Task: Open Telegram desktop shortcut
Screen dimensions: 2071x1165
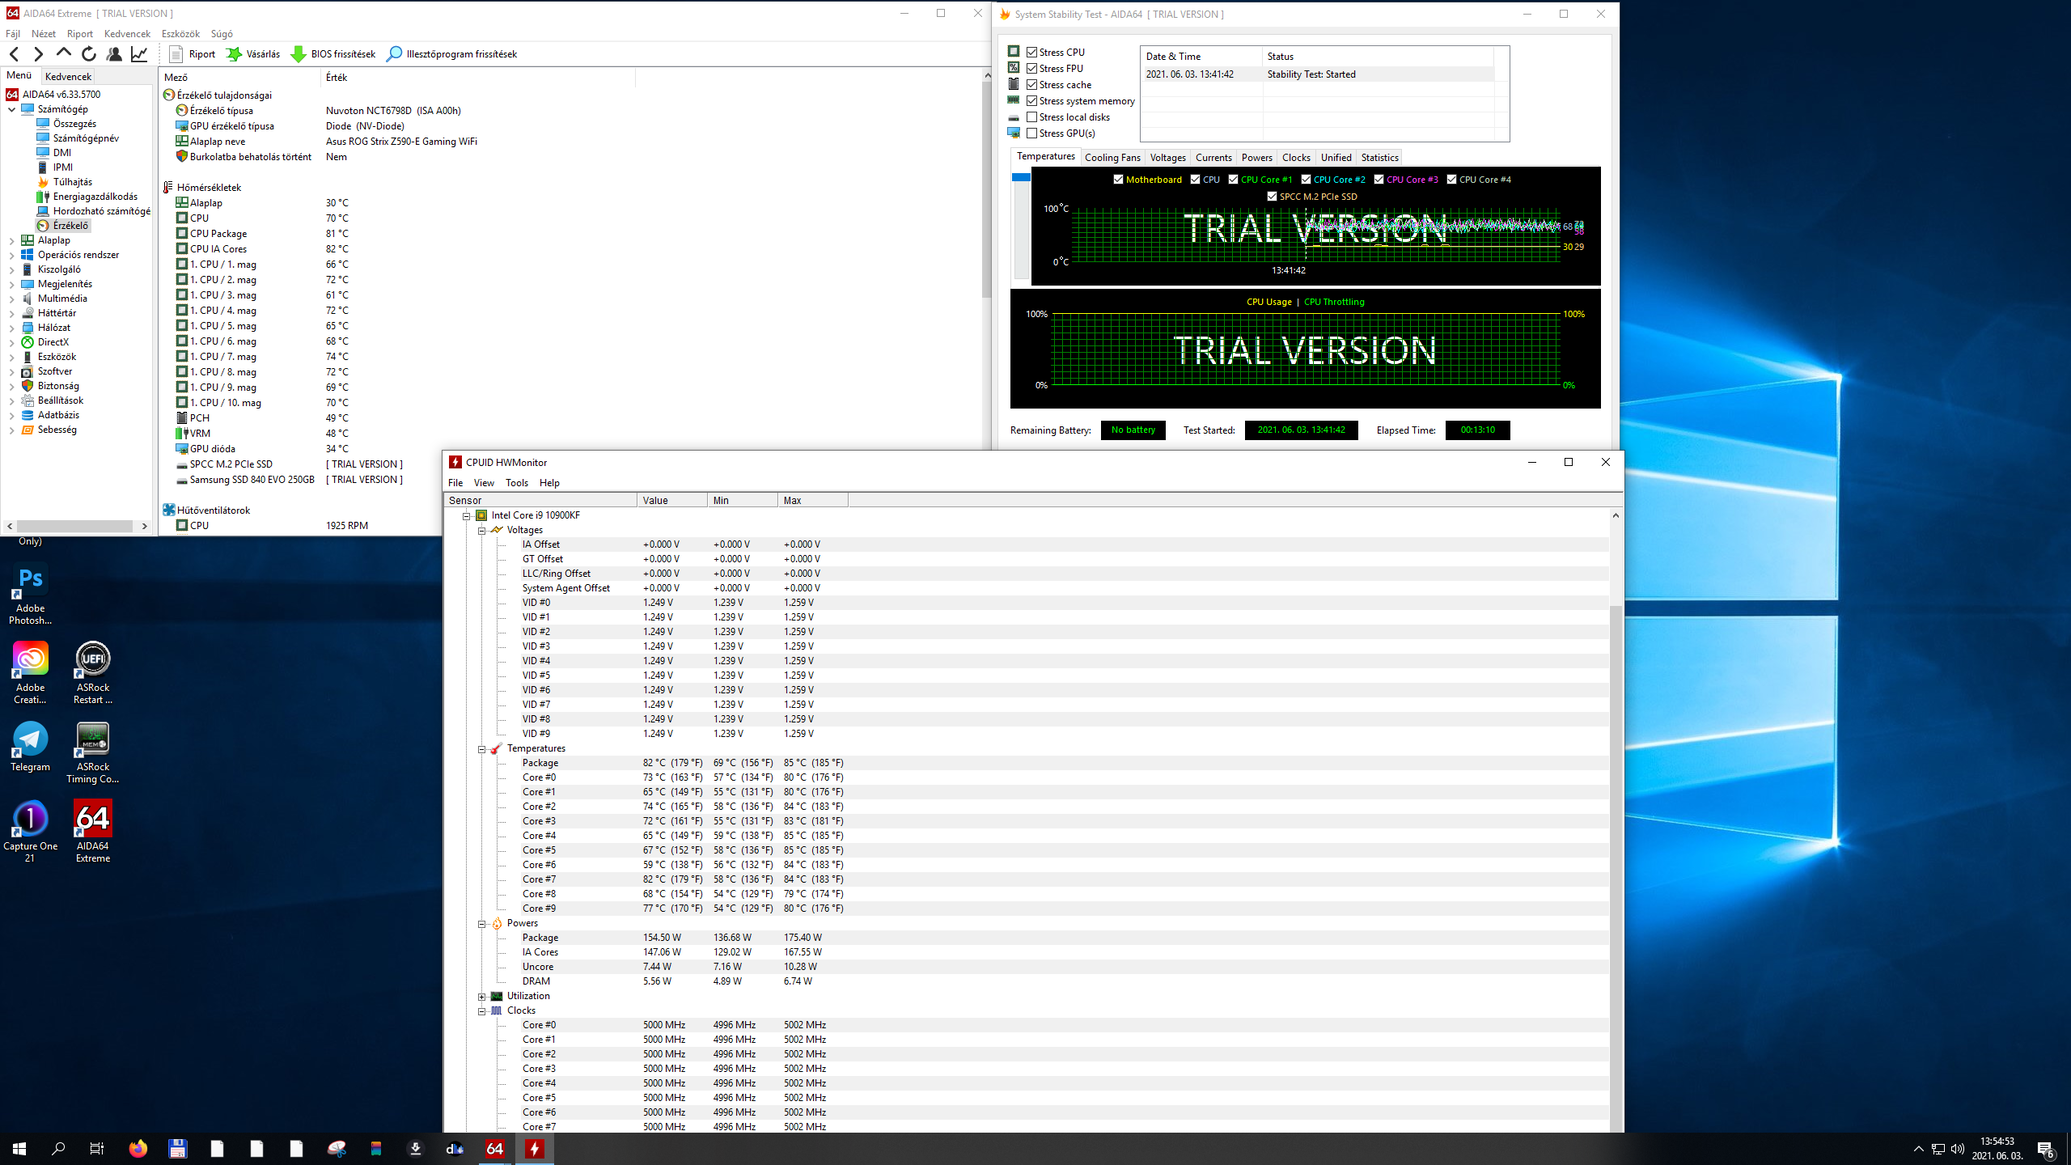Action: pyautogui.click(x=30, y=747)
